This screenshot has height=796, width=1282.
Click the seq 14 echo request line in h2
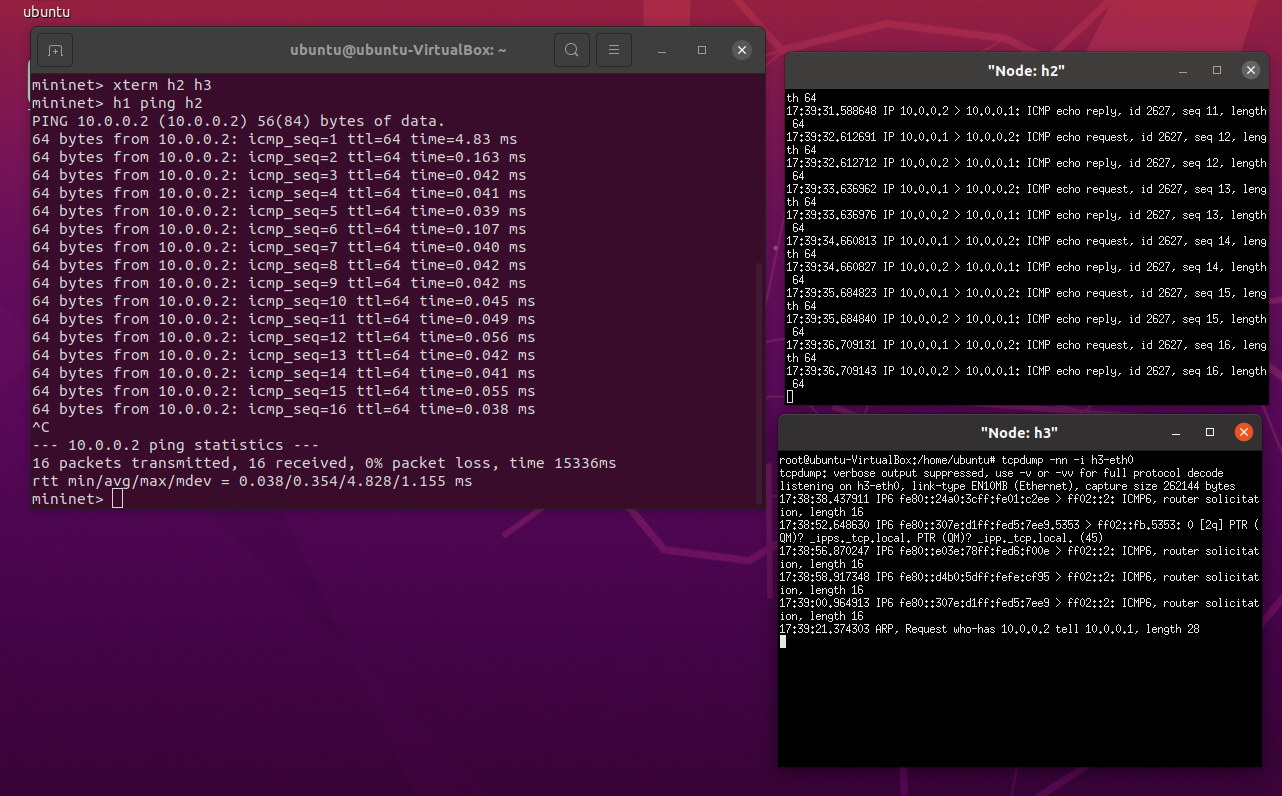coord(1027,247)
